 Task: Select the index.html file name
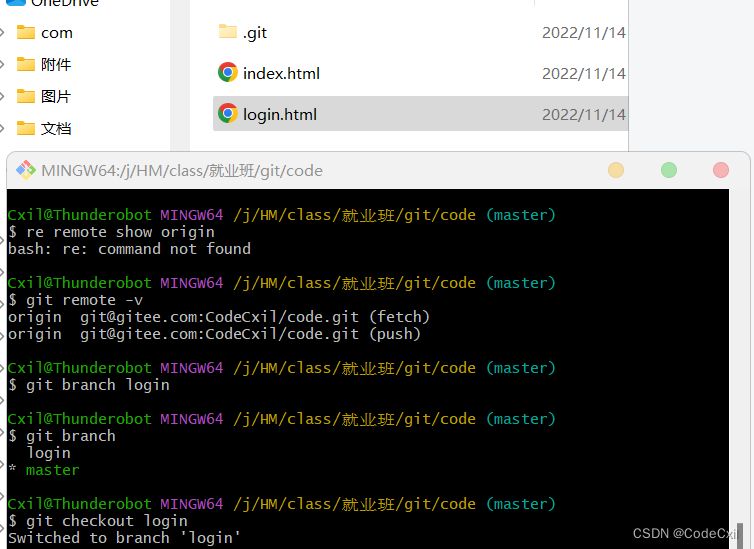[281, 74]
